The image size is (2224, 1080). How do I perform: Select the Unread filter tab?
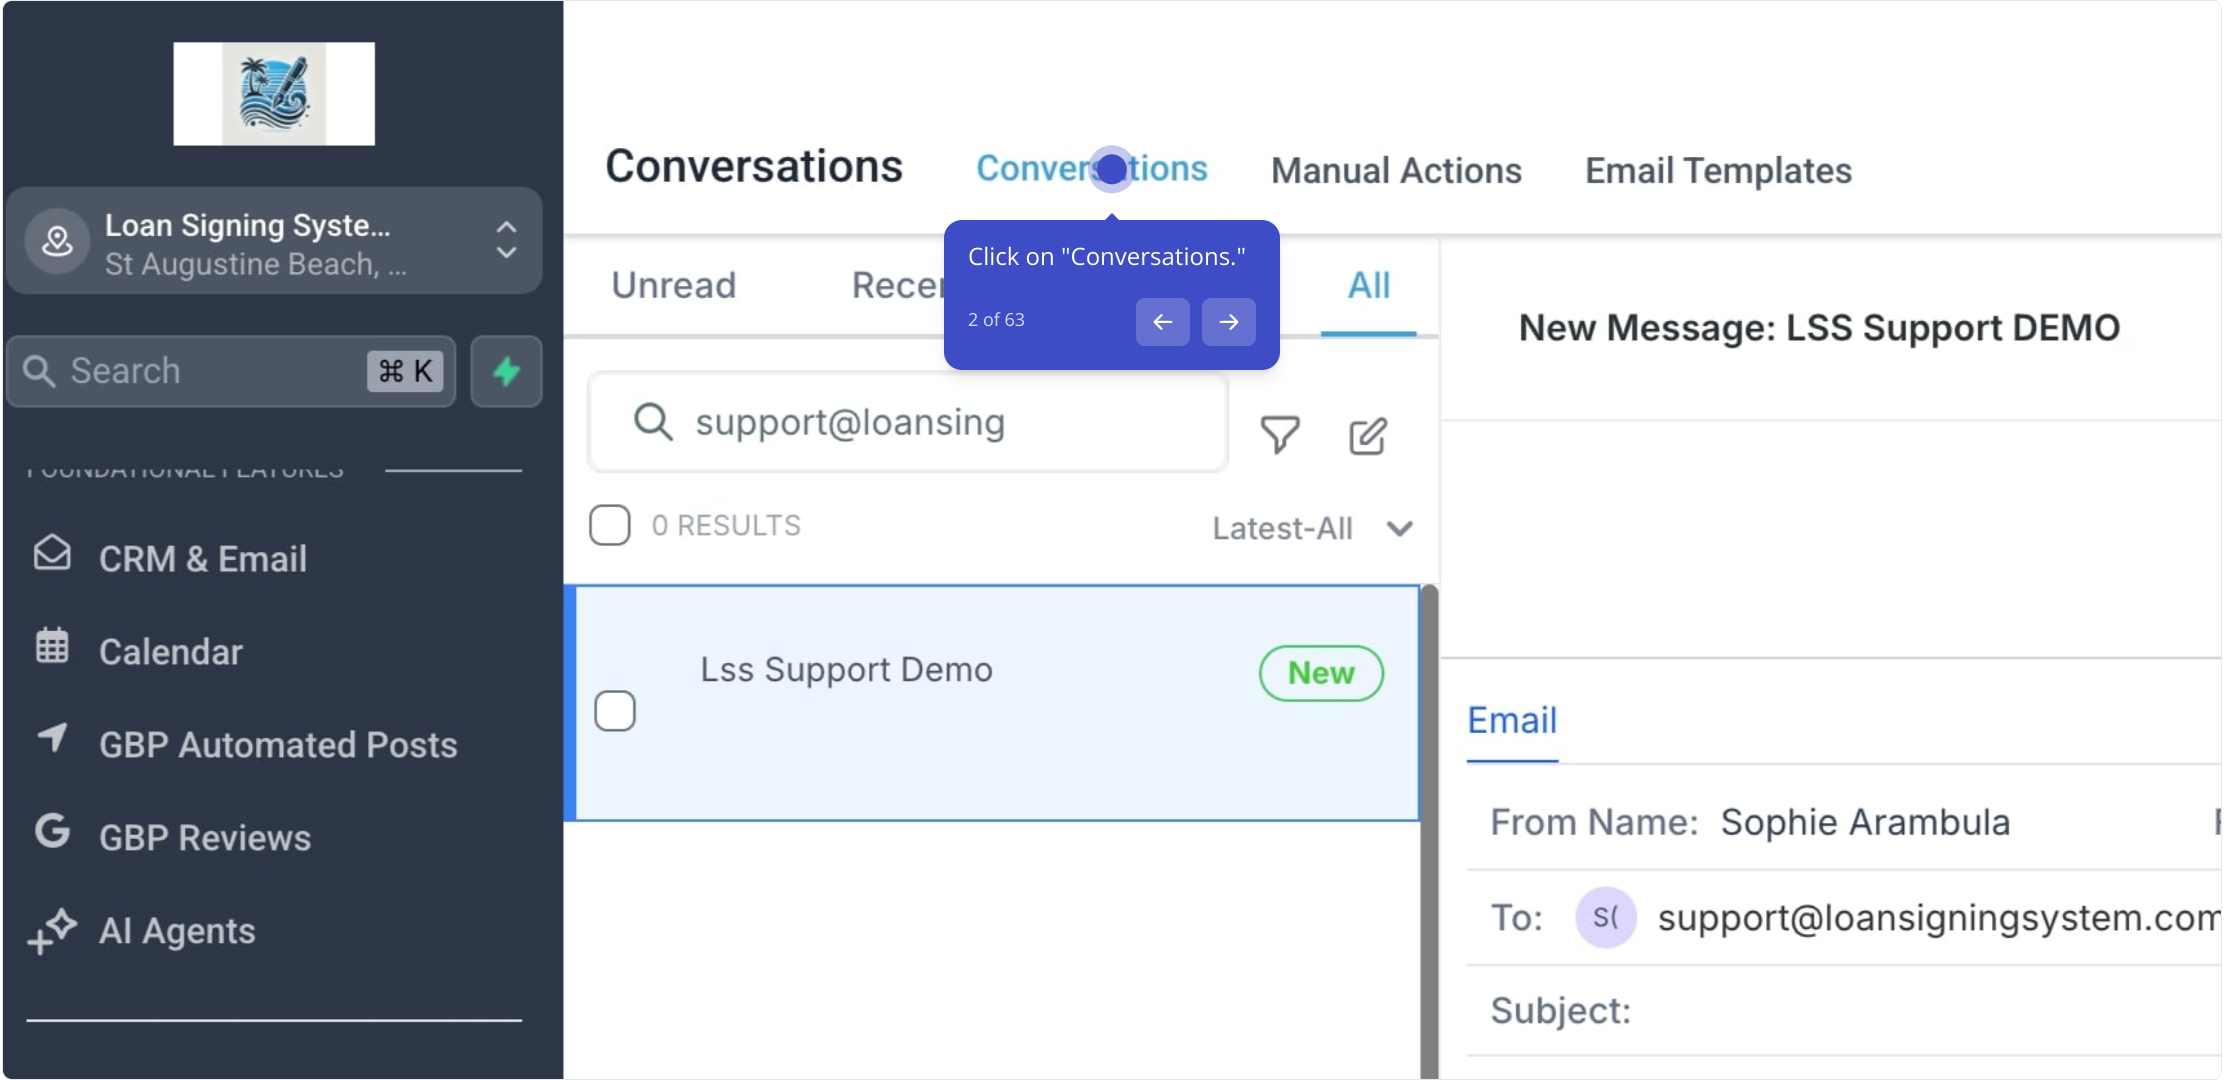tap(674, 286)
